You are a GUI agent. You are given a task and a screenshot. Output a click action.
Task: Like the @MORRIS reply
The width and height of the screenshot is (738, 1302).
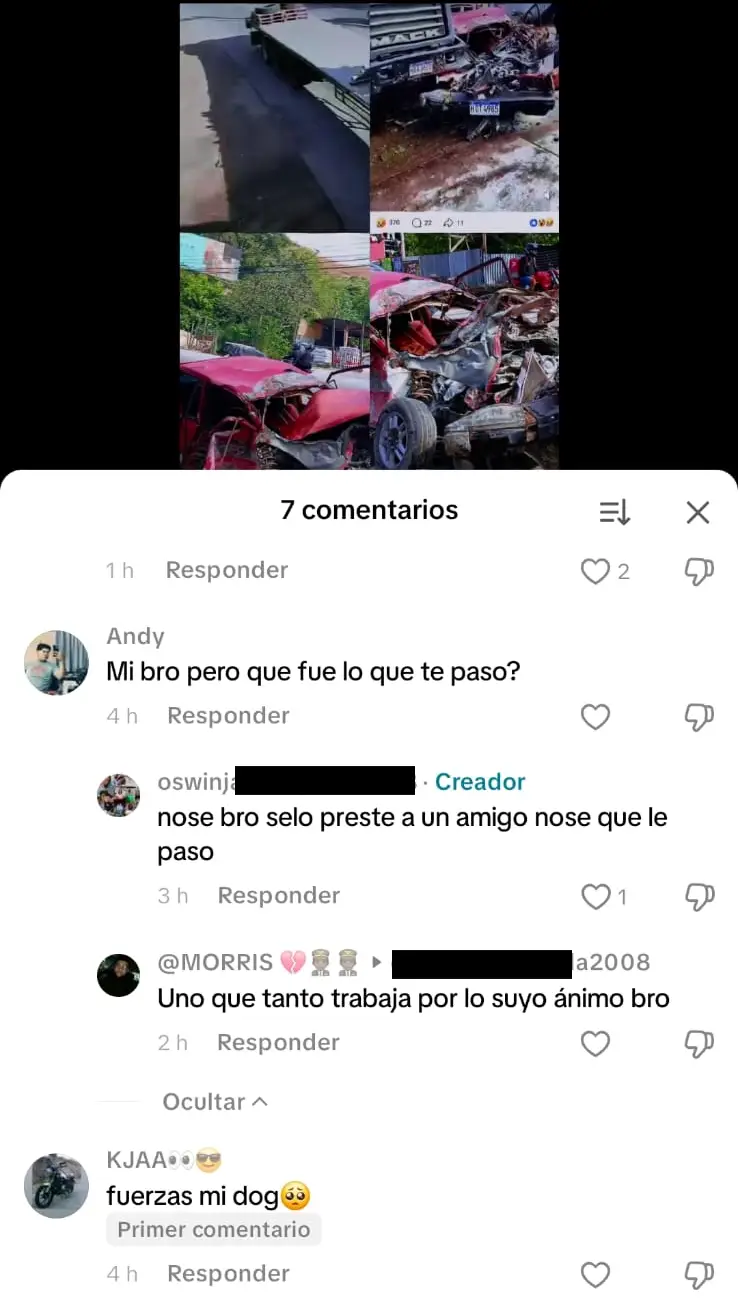(x=596, y=1043)
